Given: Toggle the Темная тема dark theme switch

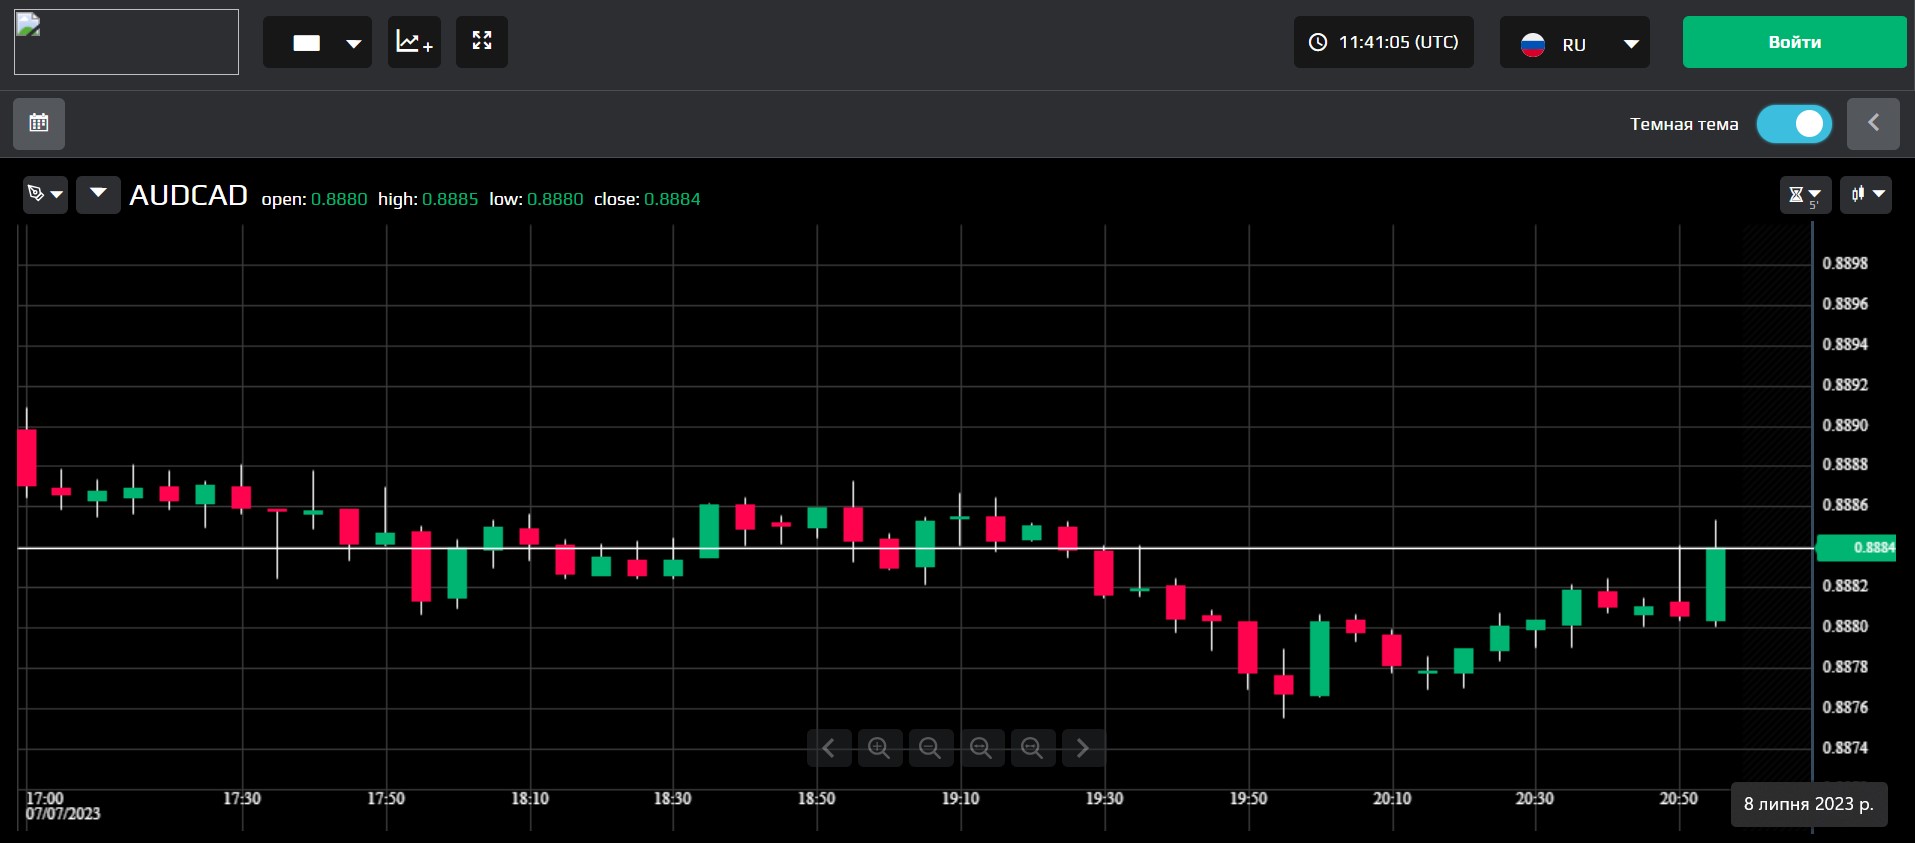Looking at the screenshot, I should (x=1795, y=124).
